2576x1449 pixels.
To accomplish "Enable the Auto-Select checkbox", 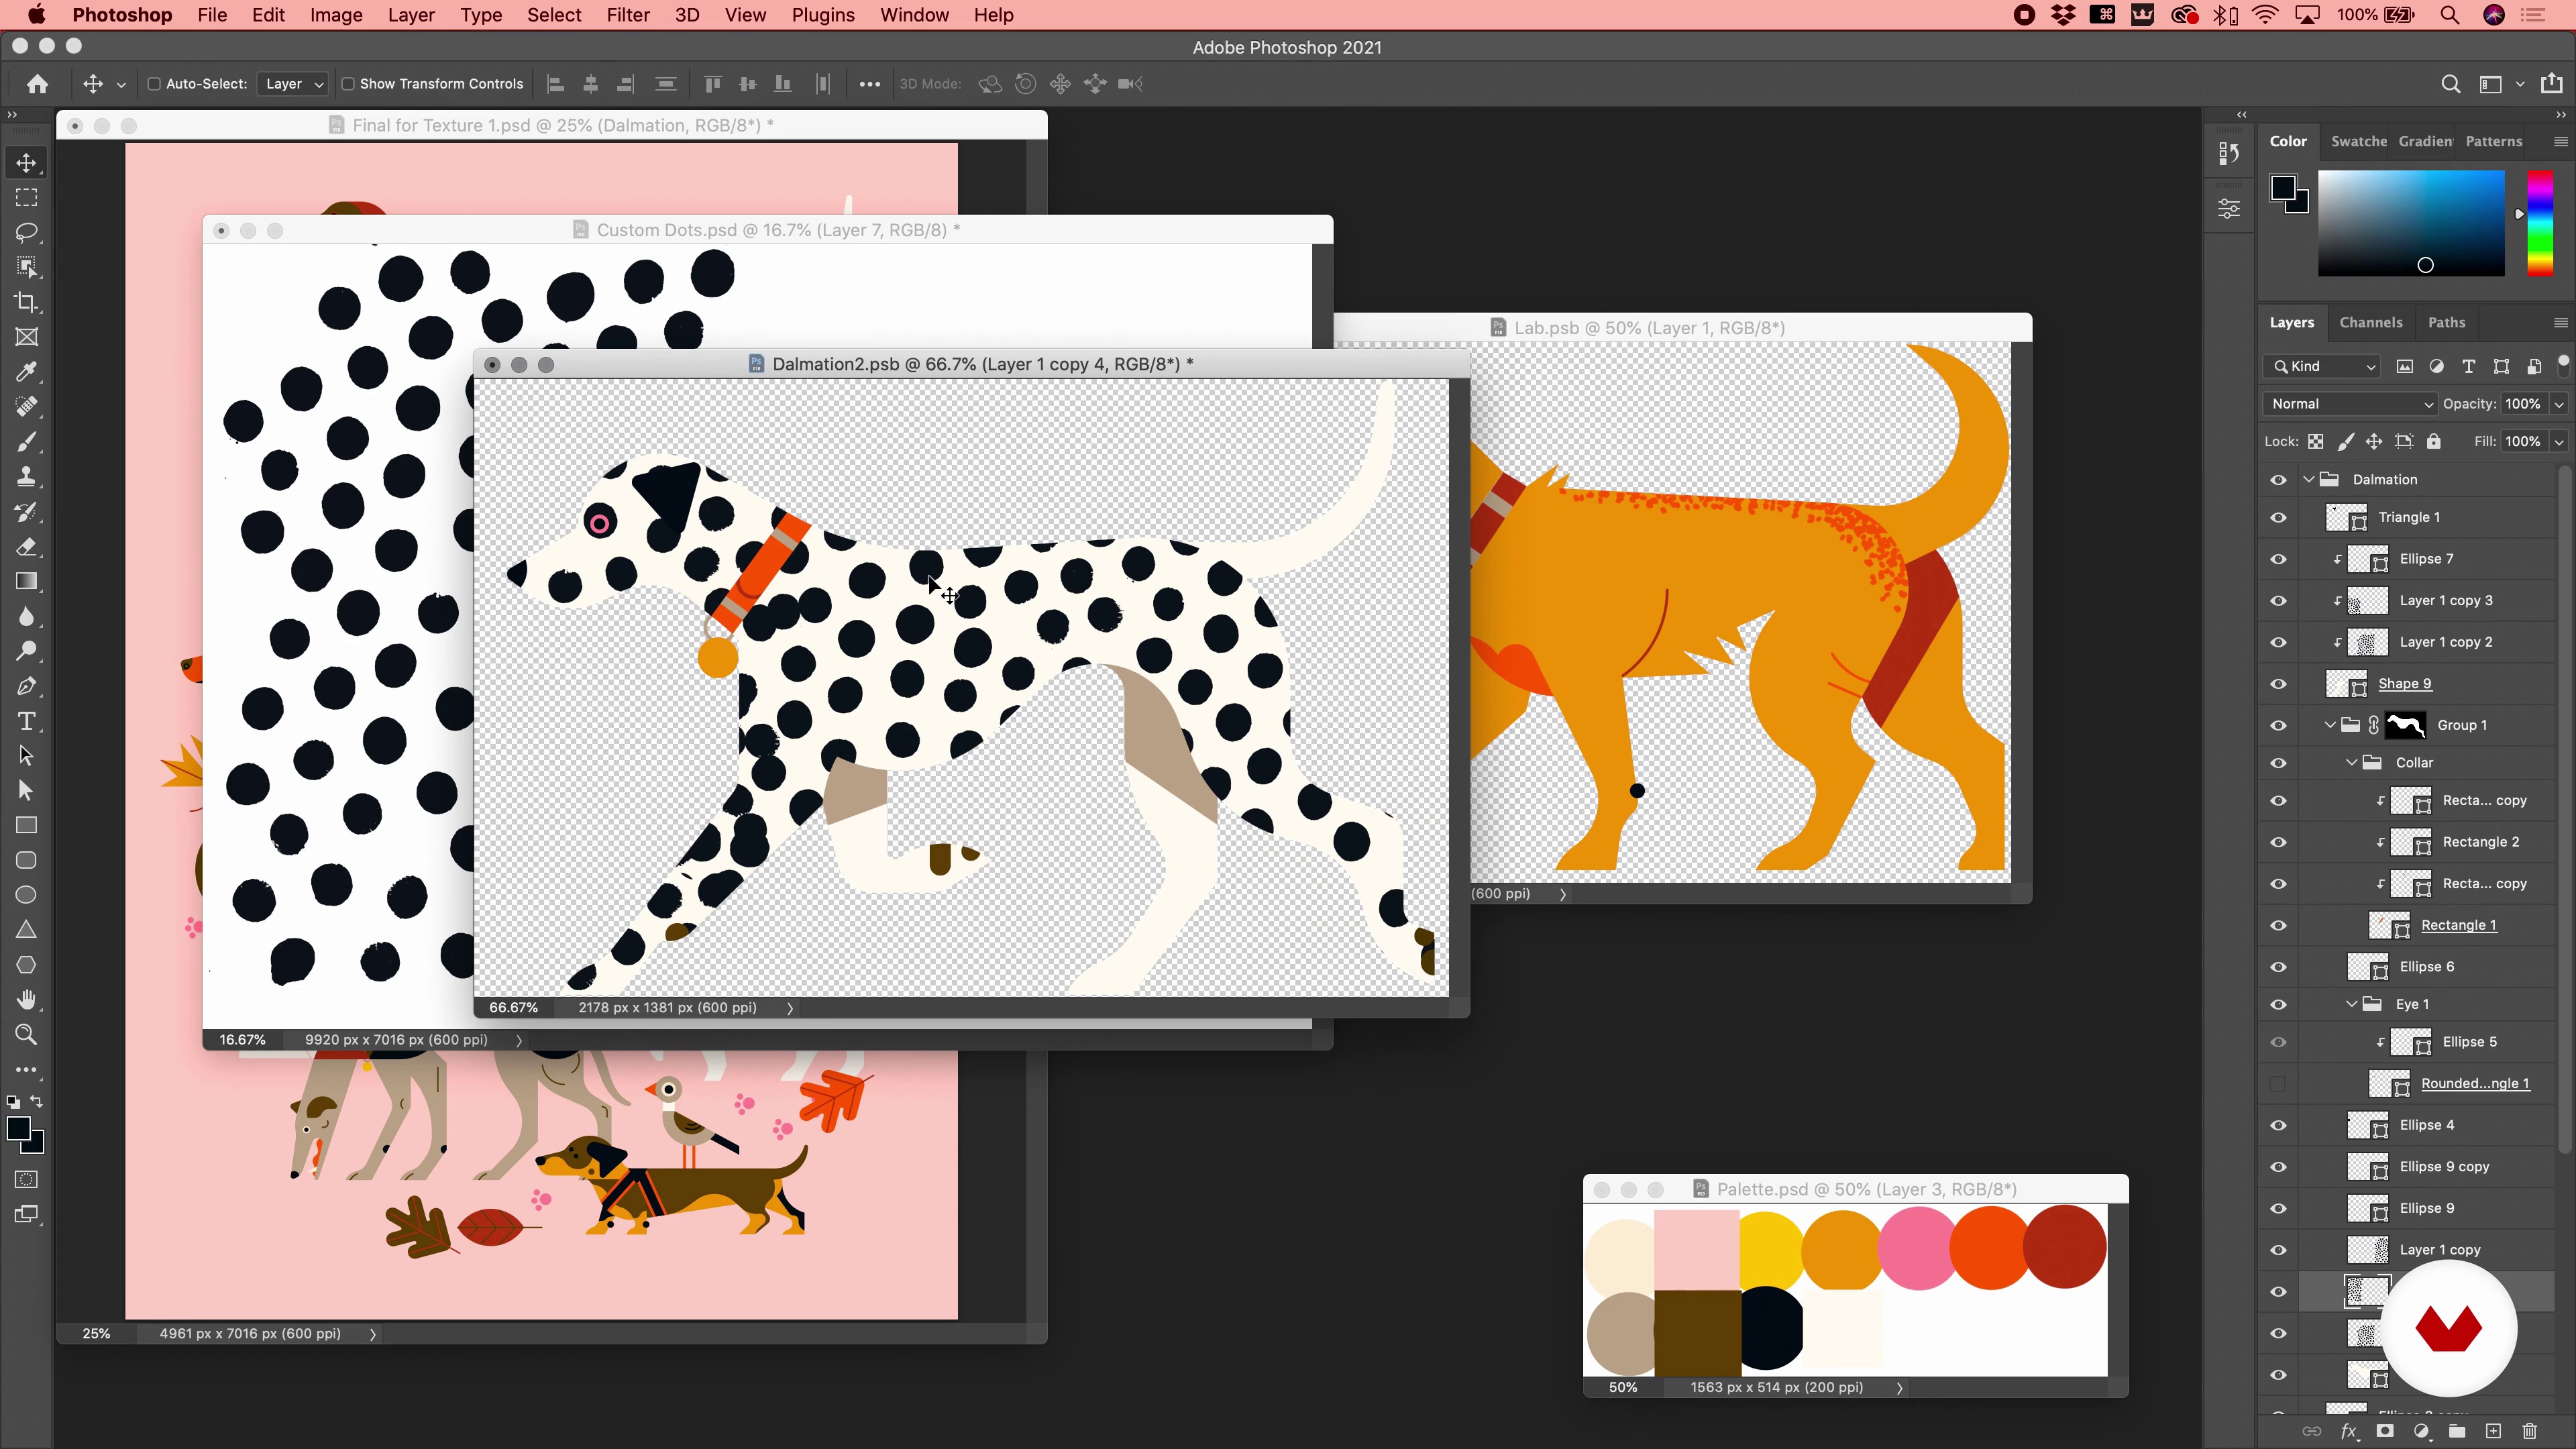I will point(154,84).
